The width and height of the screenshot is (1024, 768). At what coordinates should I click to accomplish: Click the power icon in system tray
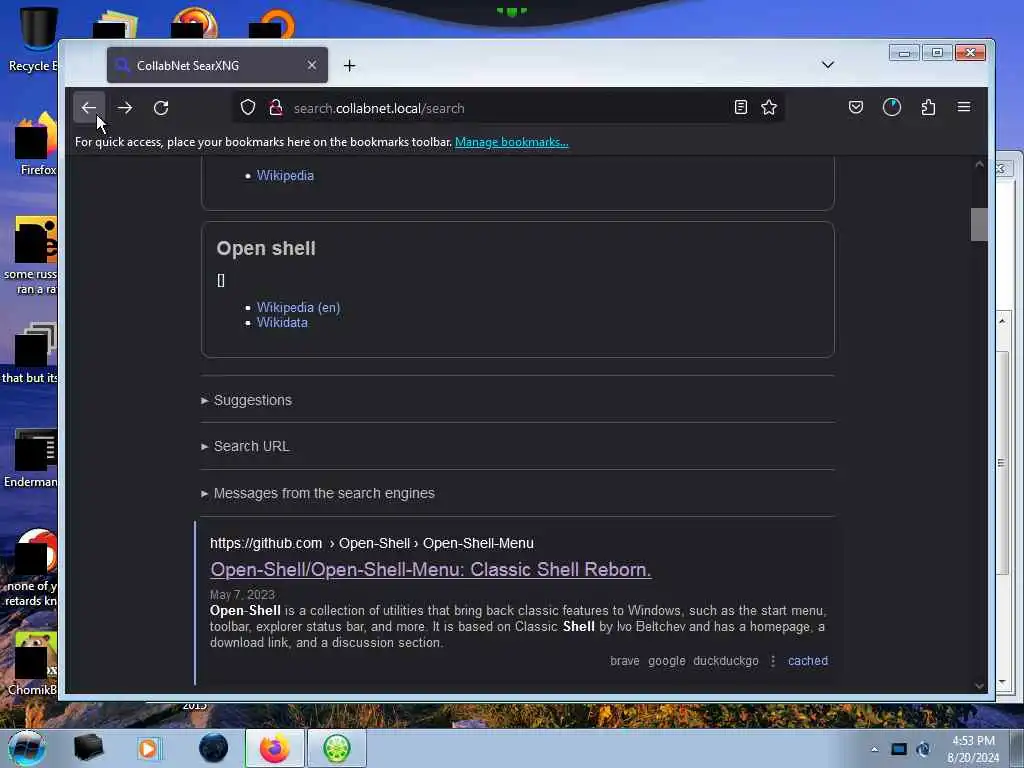pos(923,749)
